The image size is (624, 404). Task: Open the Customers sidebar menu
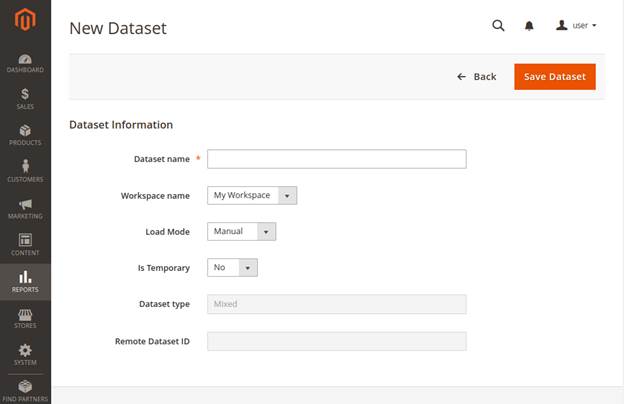pyautogui.click(x=25, y=171)
